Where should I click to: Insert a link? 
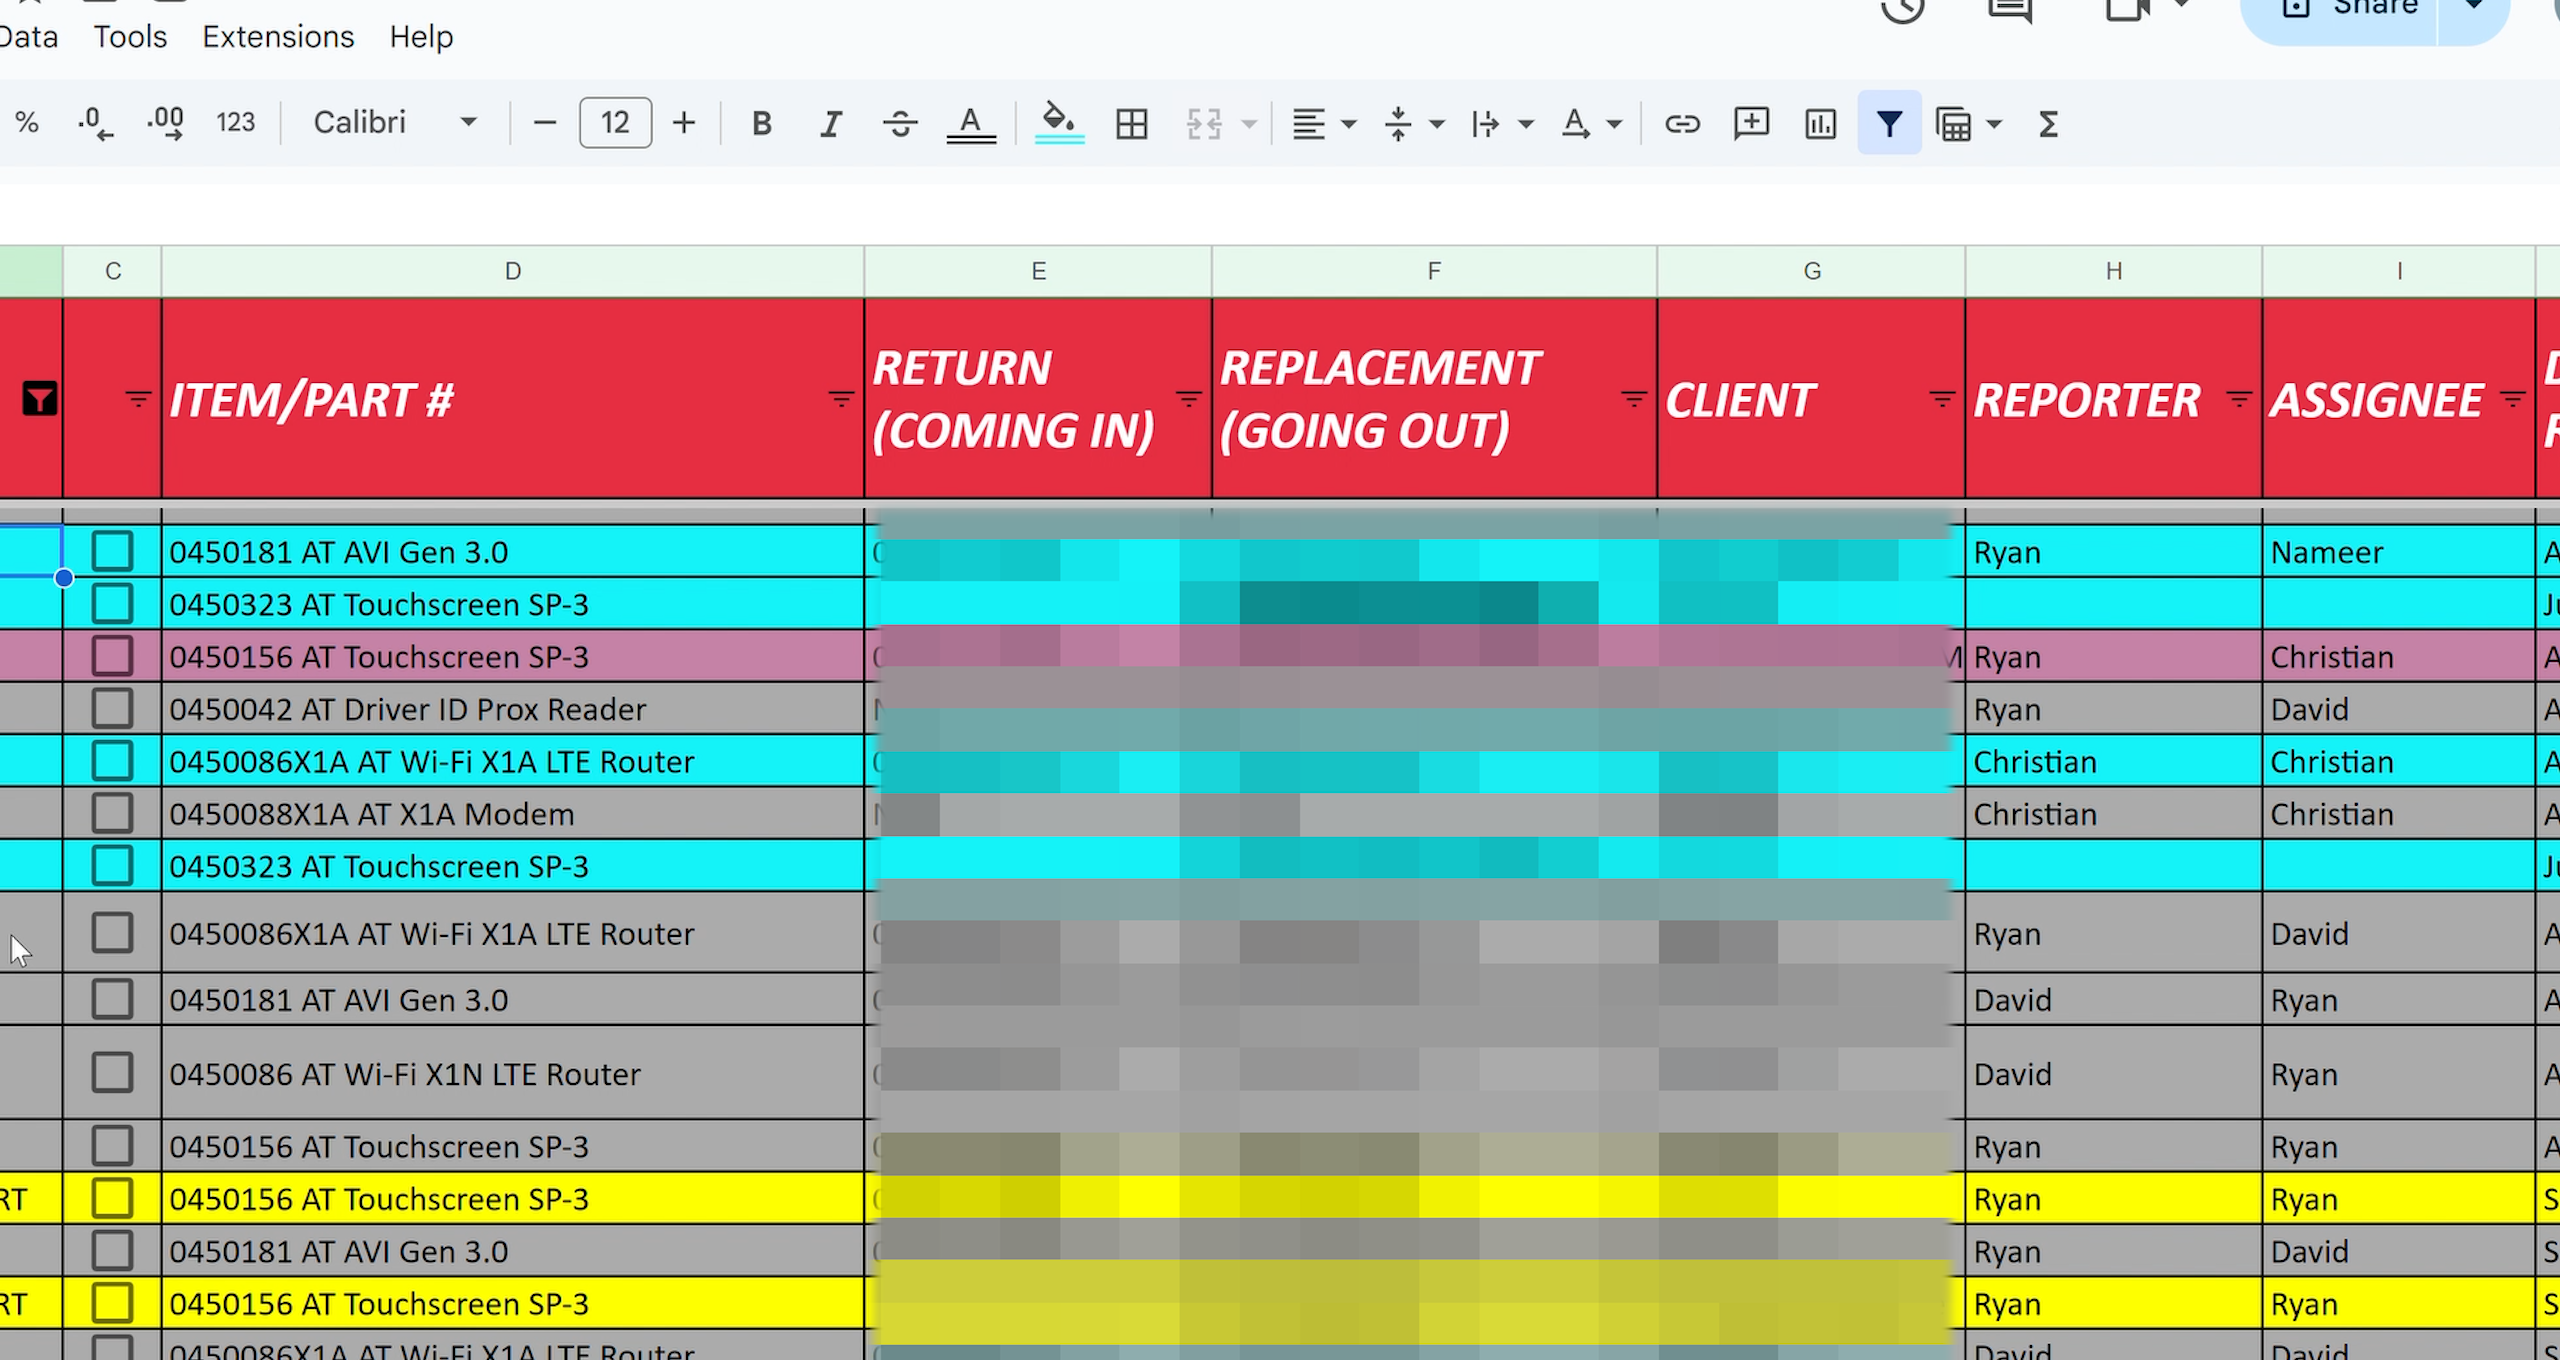(1682, 124)
